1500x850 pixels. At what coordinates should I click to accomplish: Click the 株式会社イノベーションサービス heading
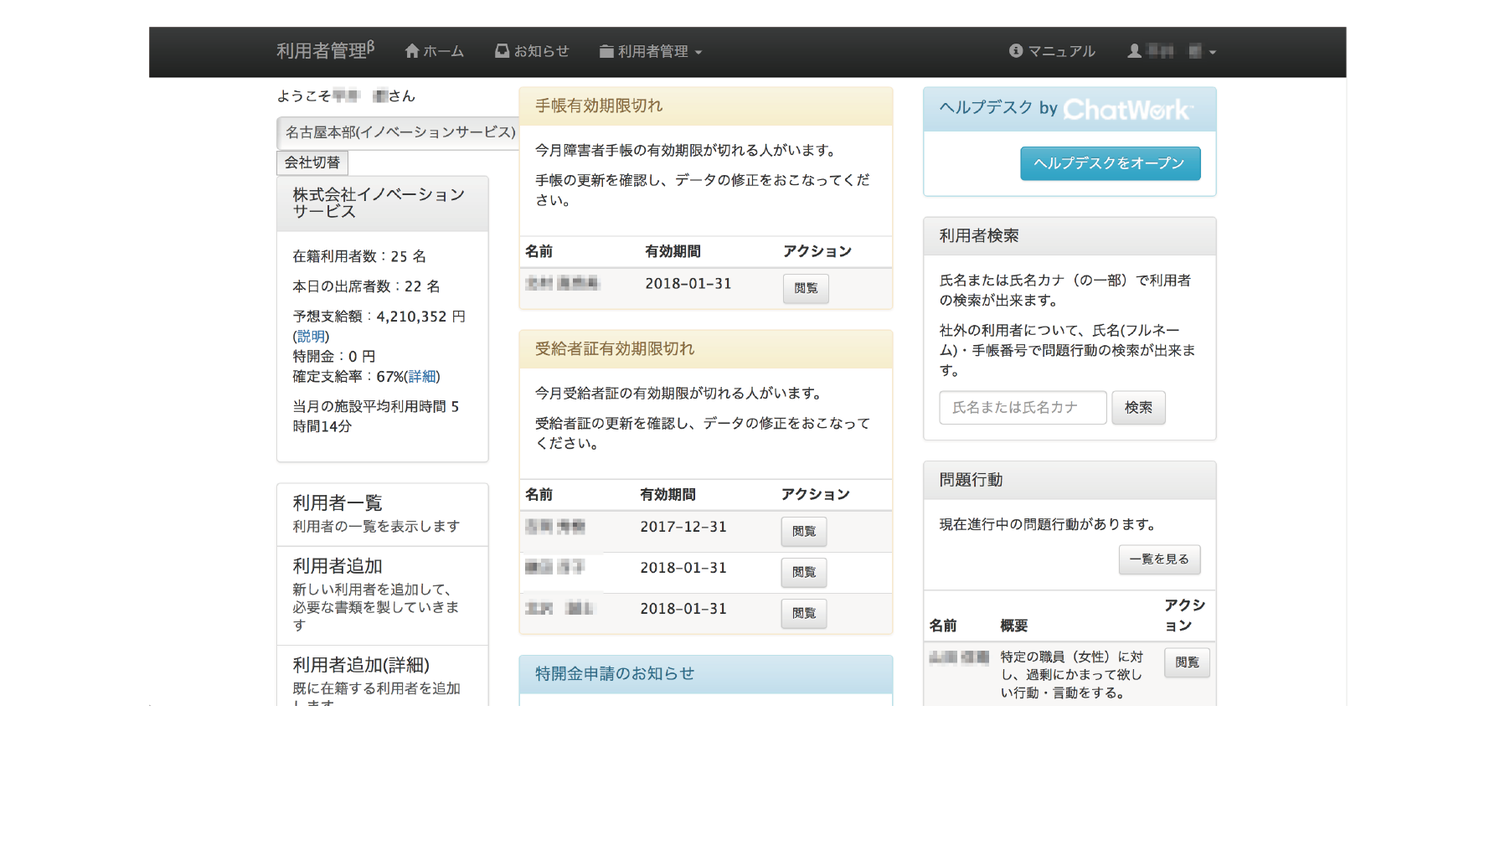coord(382,203)
